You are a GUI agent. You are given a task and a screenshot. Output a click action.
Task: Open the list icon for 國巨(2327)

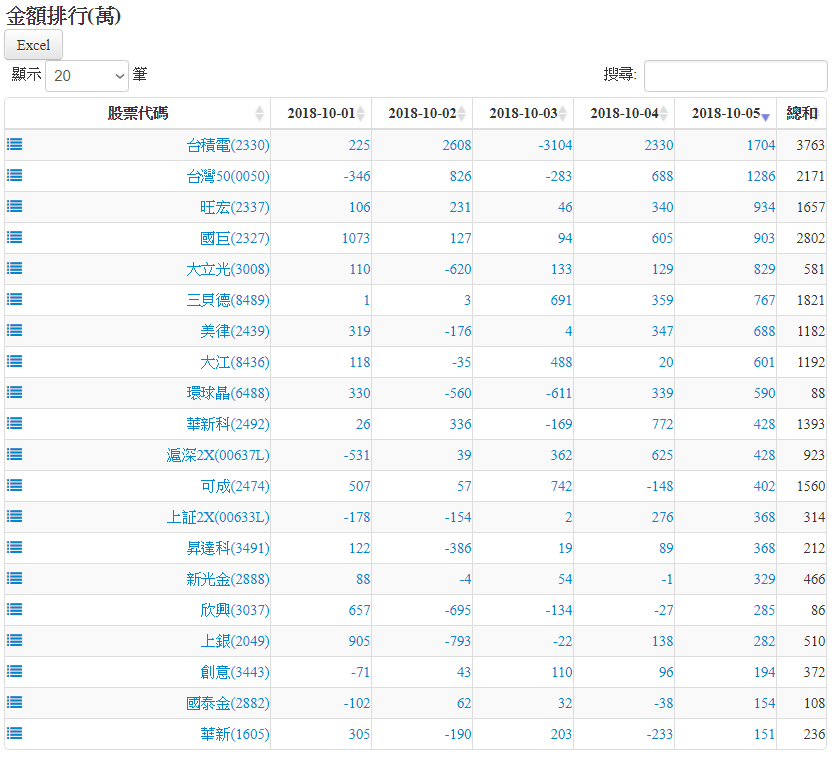click(15, 237)
